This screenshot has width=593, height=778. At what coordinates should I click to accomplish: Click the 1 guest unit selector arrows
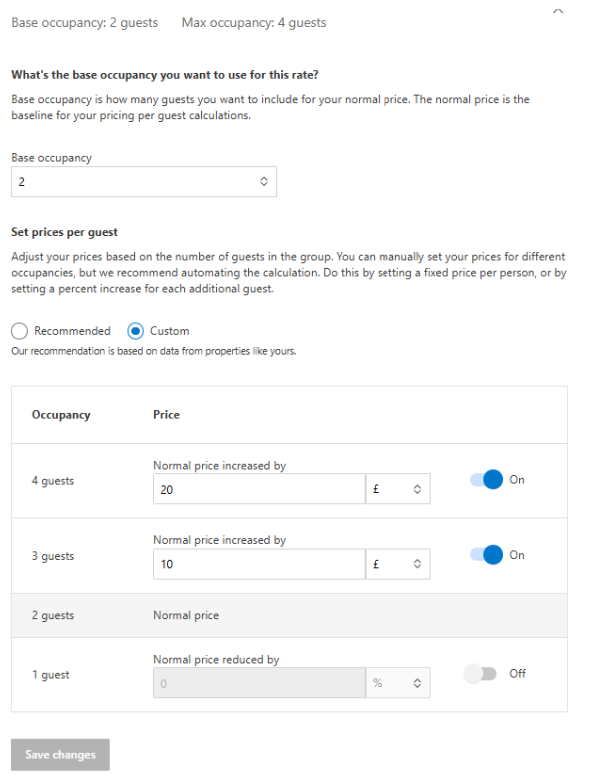tap(417, 683)
